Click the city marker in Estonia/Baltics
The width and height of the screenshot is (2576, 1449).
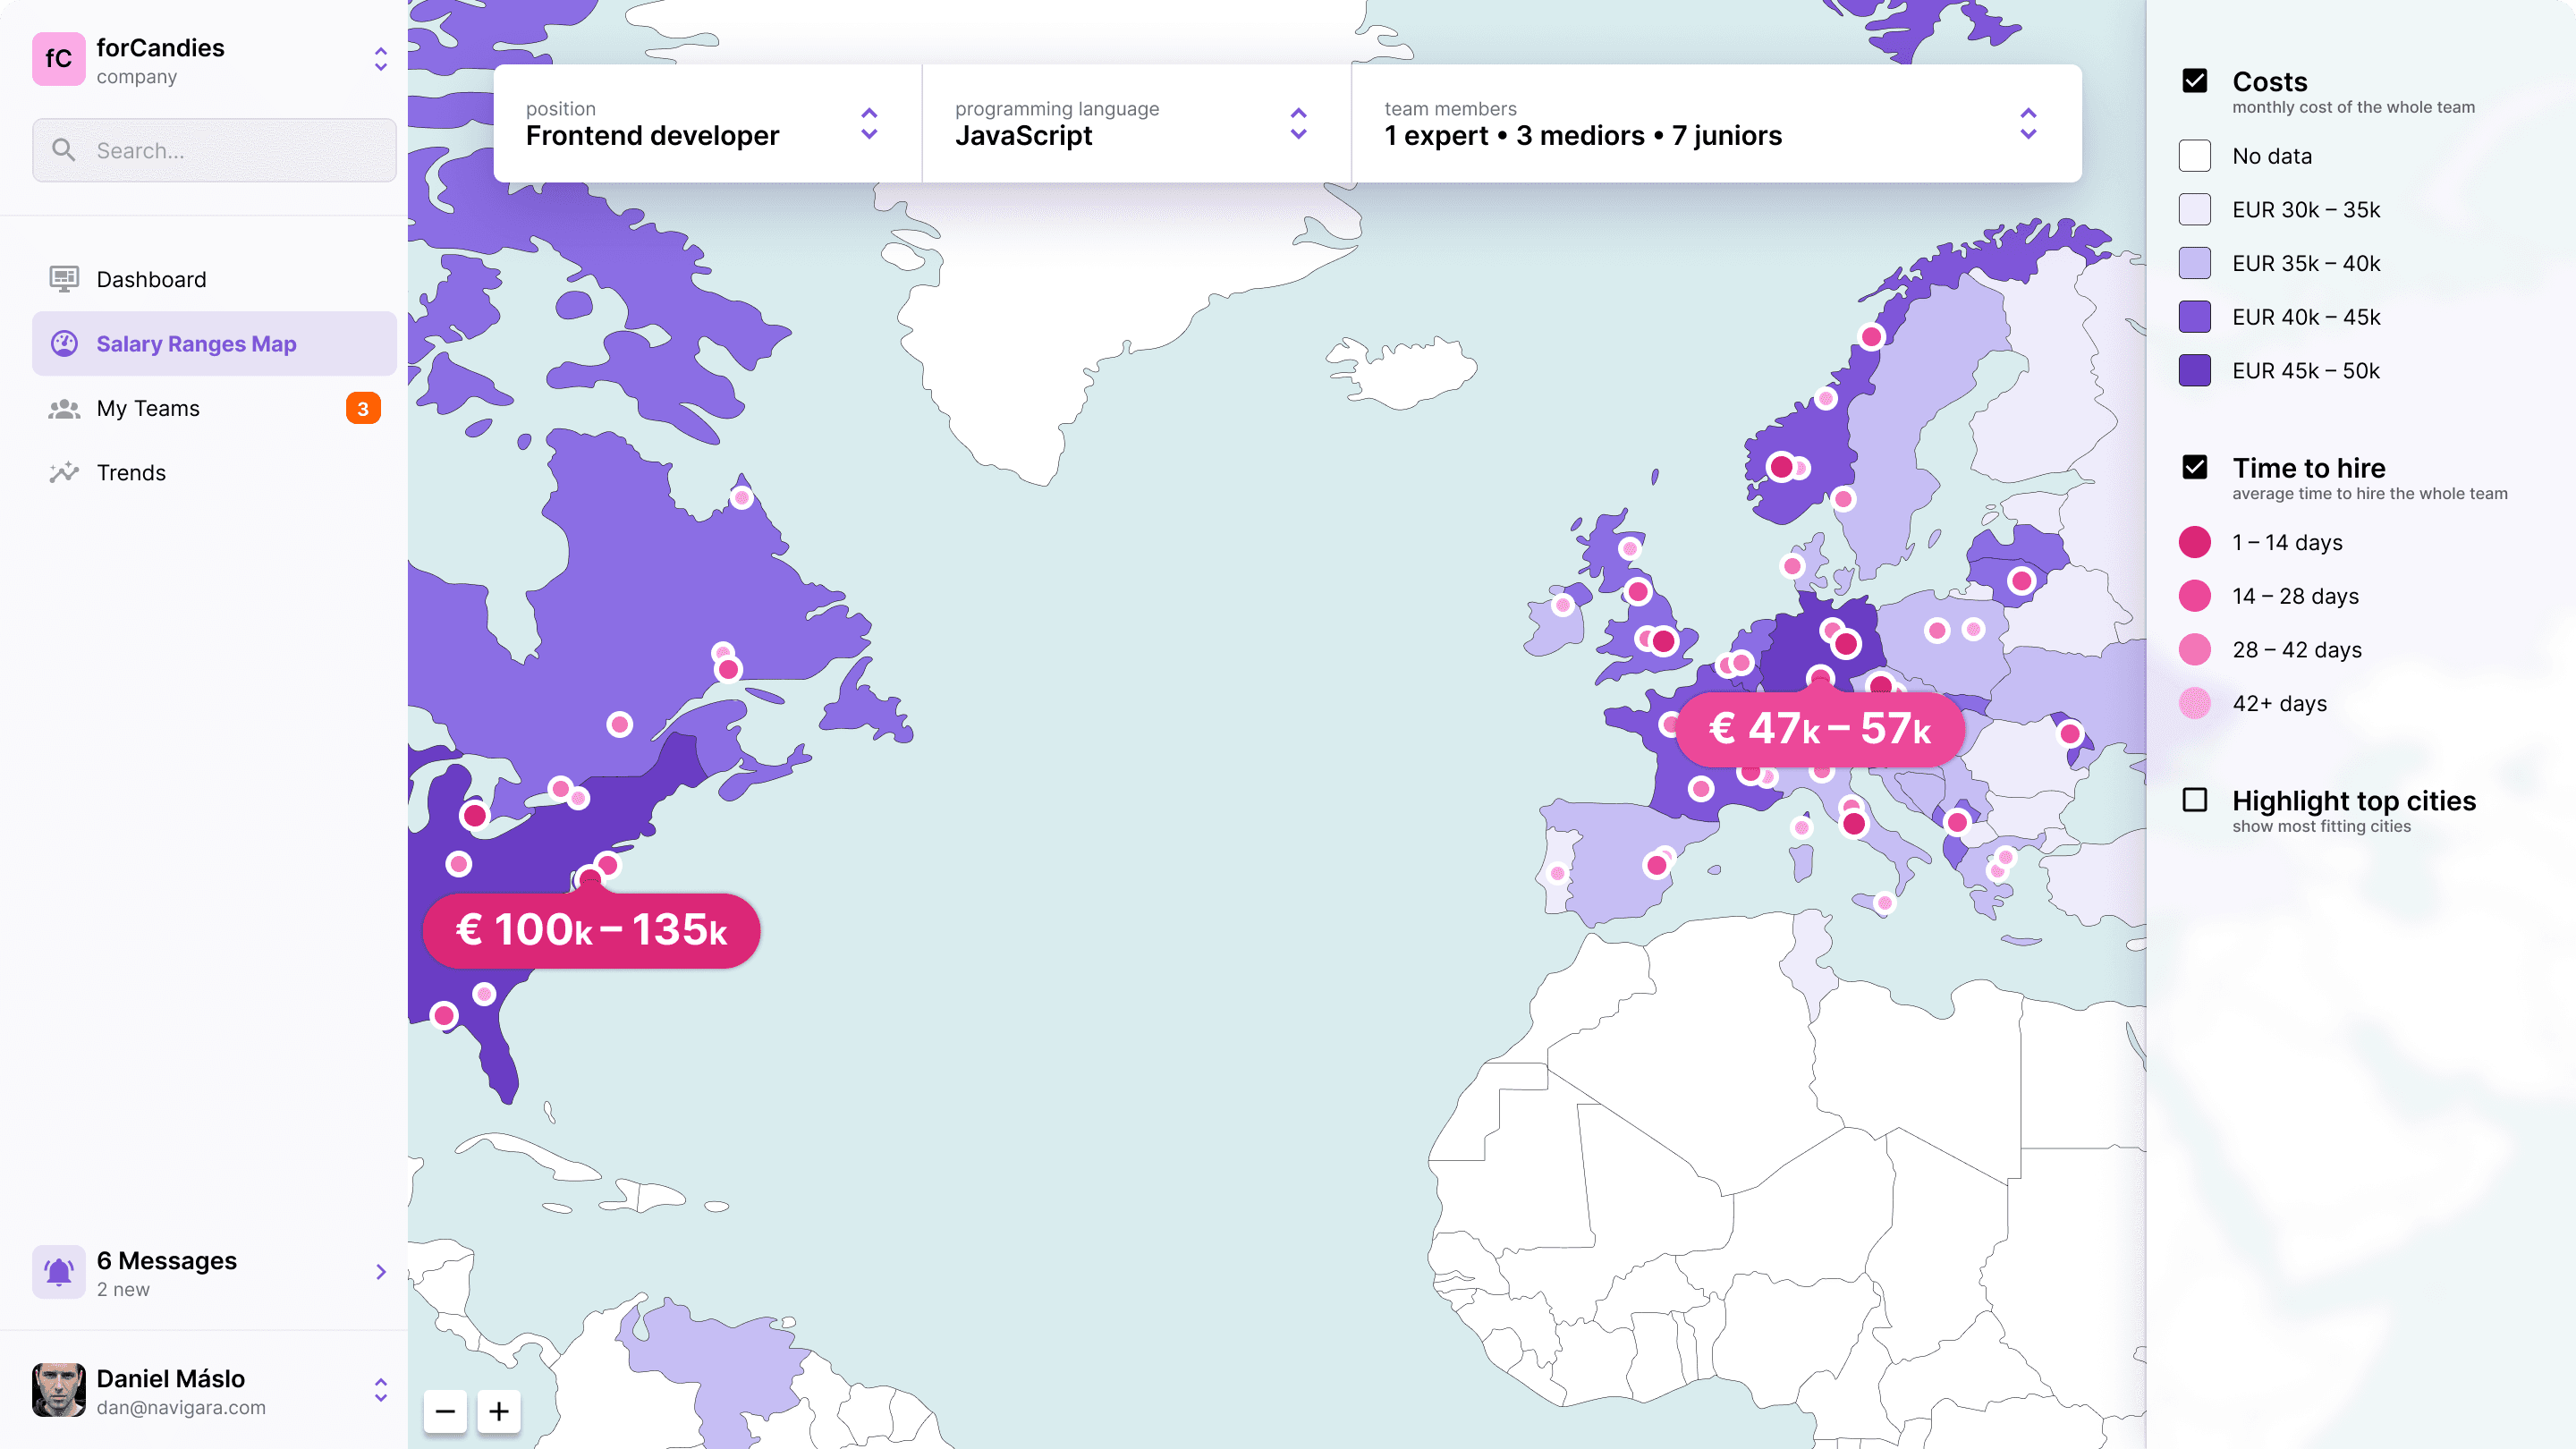point(2022,581)
